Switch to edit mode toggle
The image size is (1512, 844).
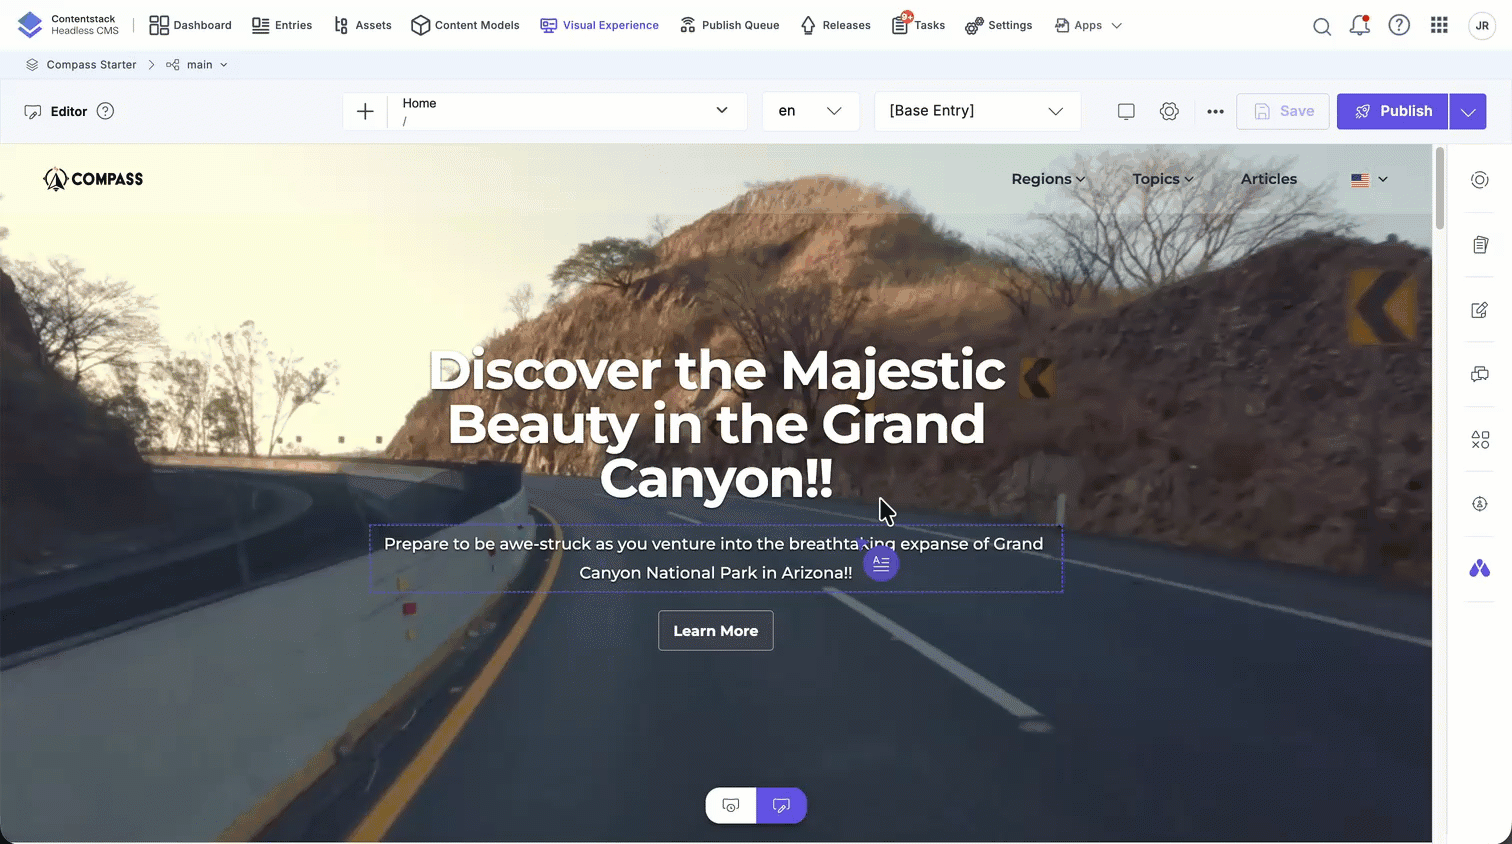pyautogui.click(x=781, y=806)
